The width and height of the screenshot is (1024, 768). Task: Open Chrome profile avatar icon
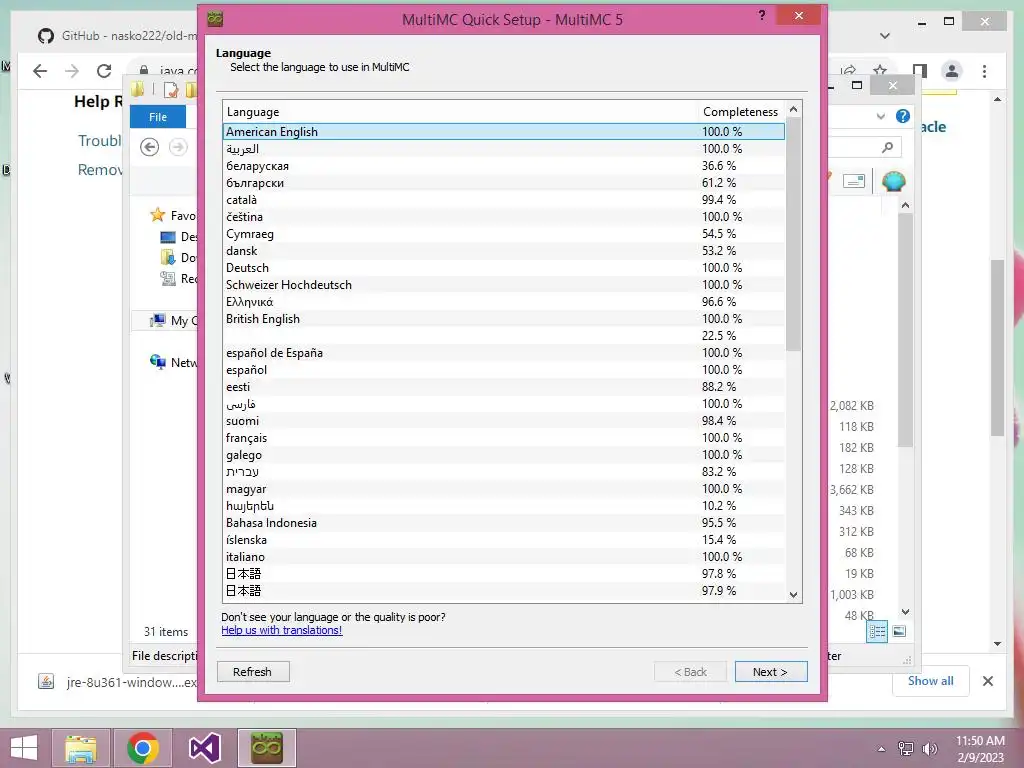[x=952, y=71]
